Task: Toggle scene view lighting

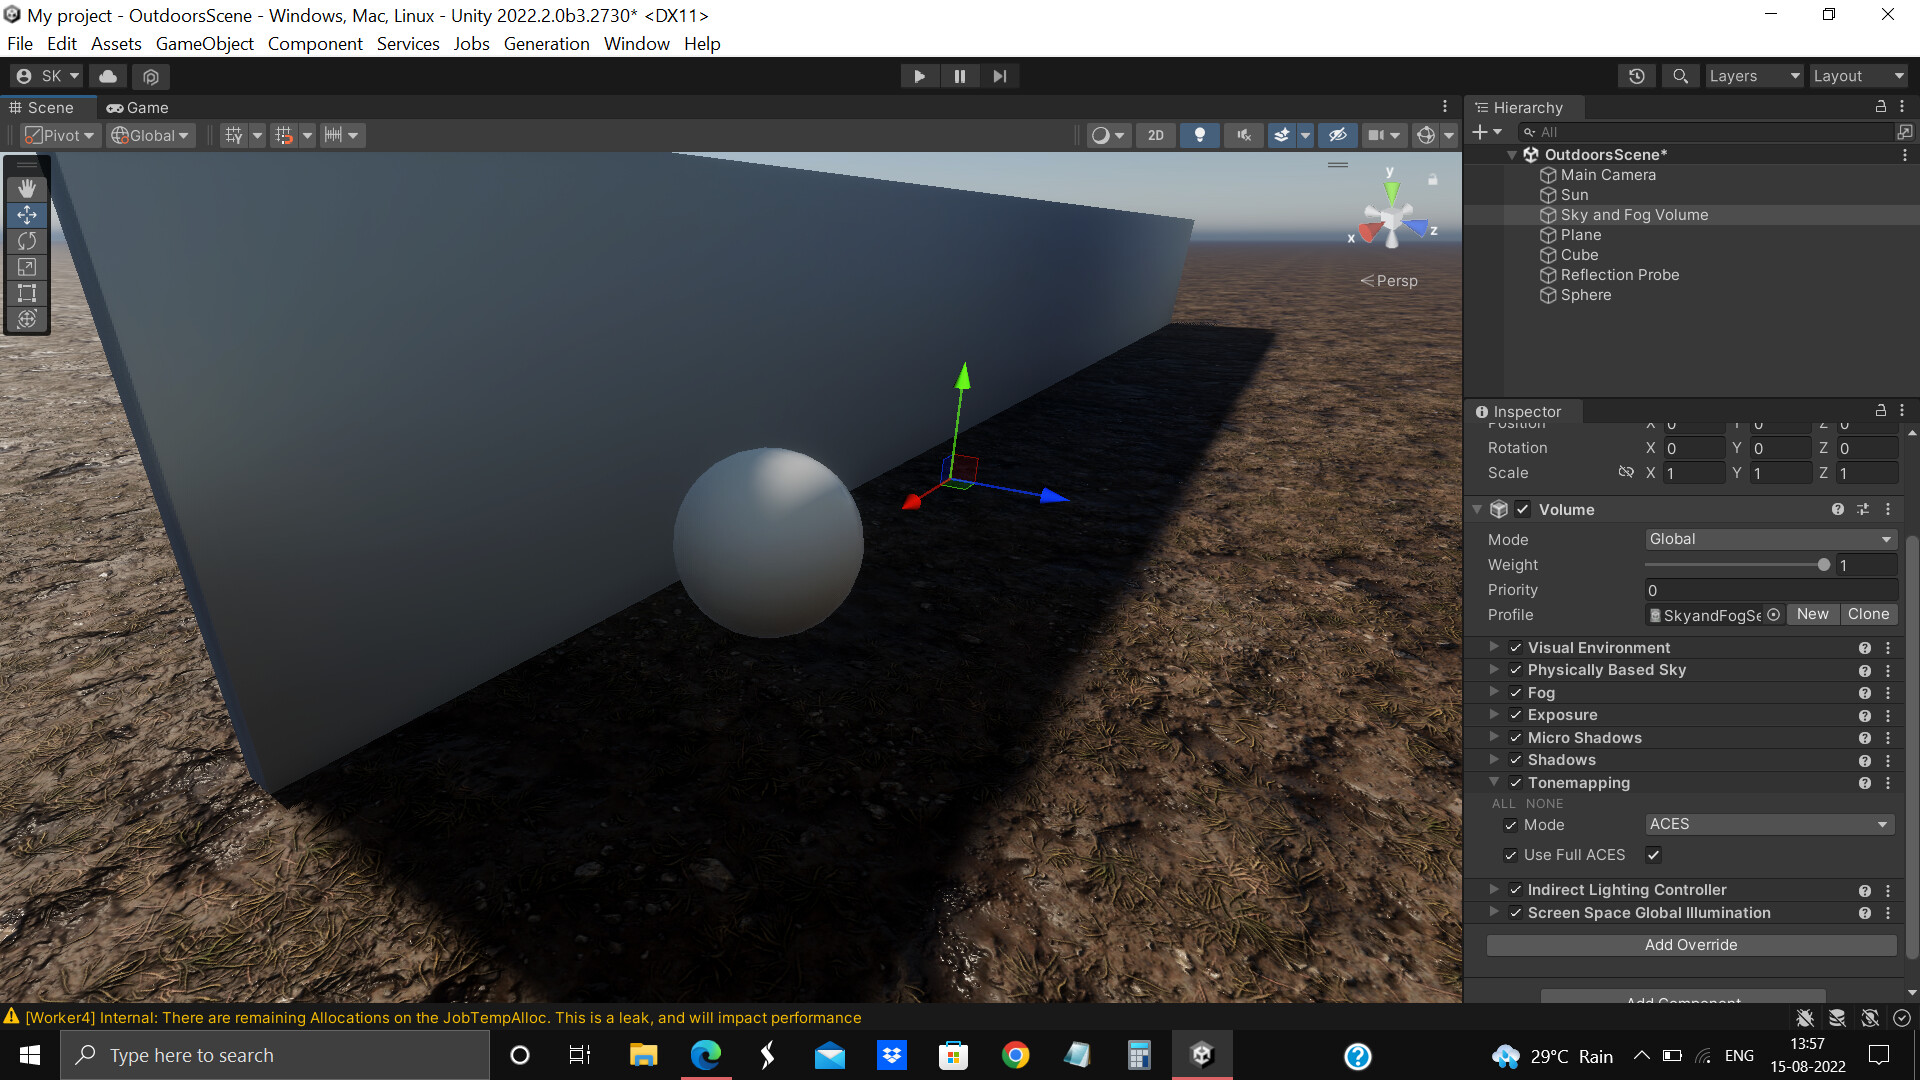Action: (1201, 135)
